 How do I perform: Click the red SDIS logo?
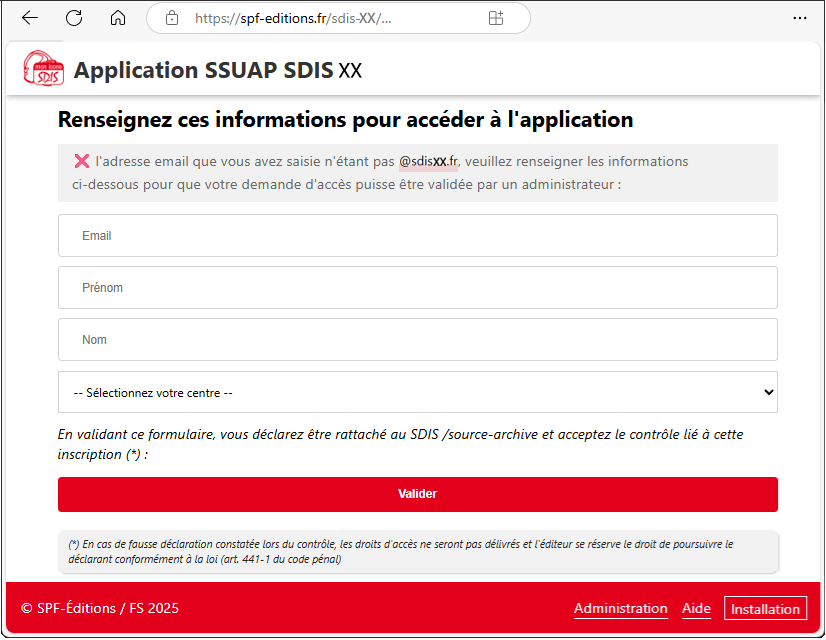click(x=43, y=70)
